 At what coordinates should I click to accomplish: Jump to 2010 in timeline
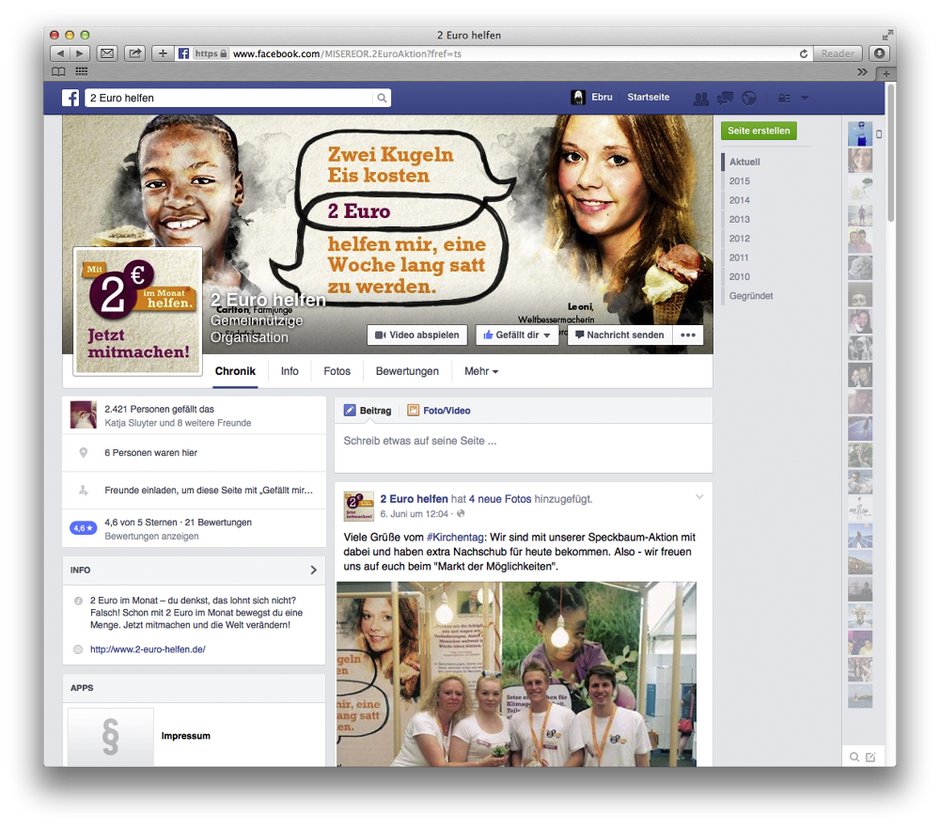[x=739, y=277]
